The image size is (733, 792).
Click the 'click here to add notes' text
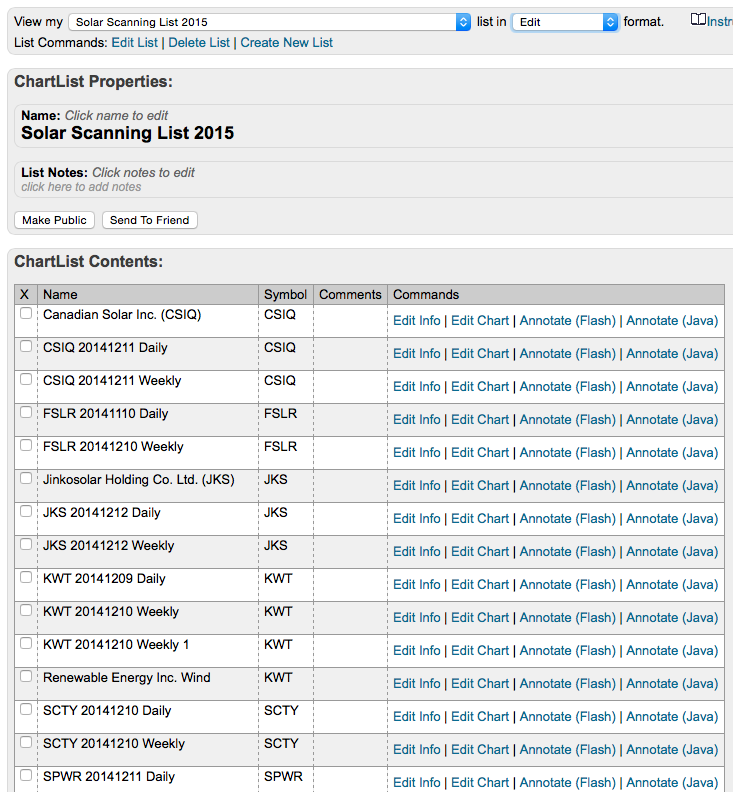(82, 187)
